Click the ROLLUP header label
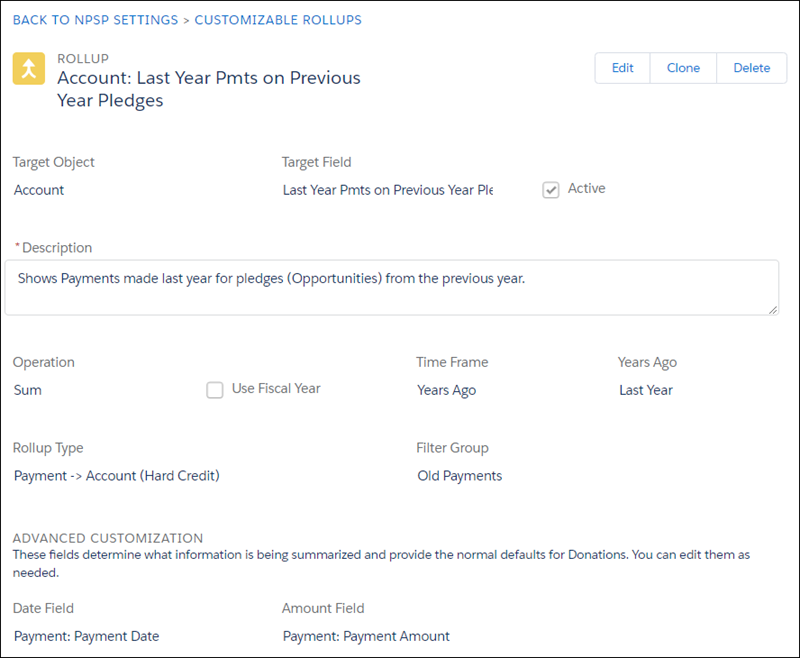 pyautogui.click(x=83, y=59)
